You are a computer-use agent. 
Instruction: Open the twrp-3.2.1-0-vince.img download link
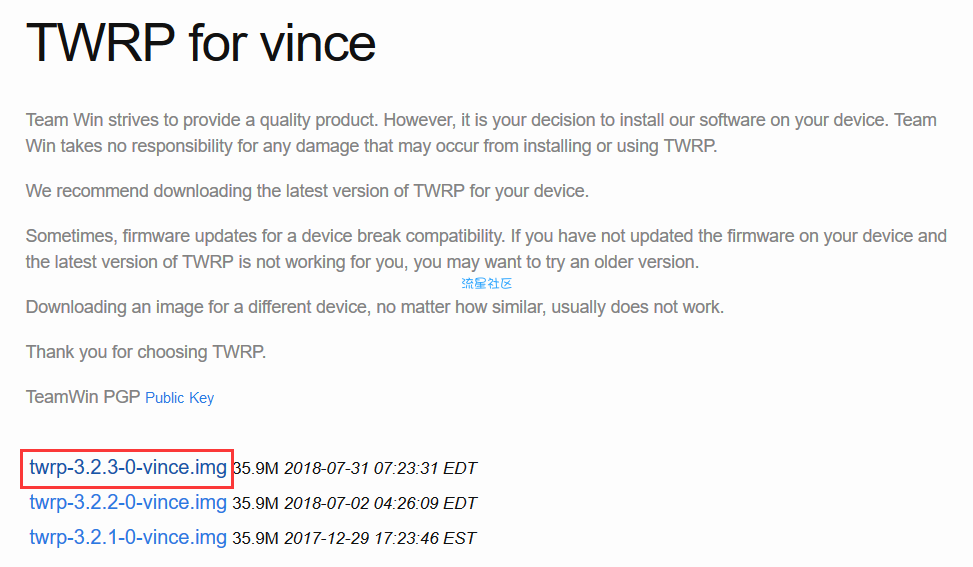[128, 538]
